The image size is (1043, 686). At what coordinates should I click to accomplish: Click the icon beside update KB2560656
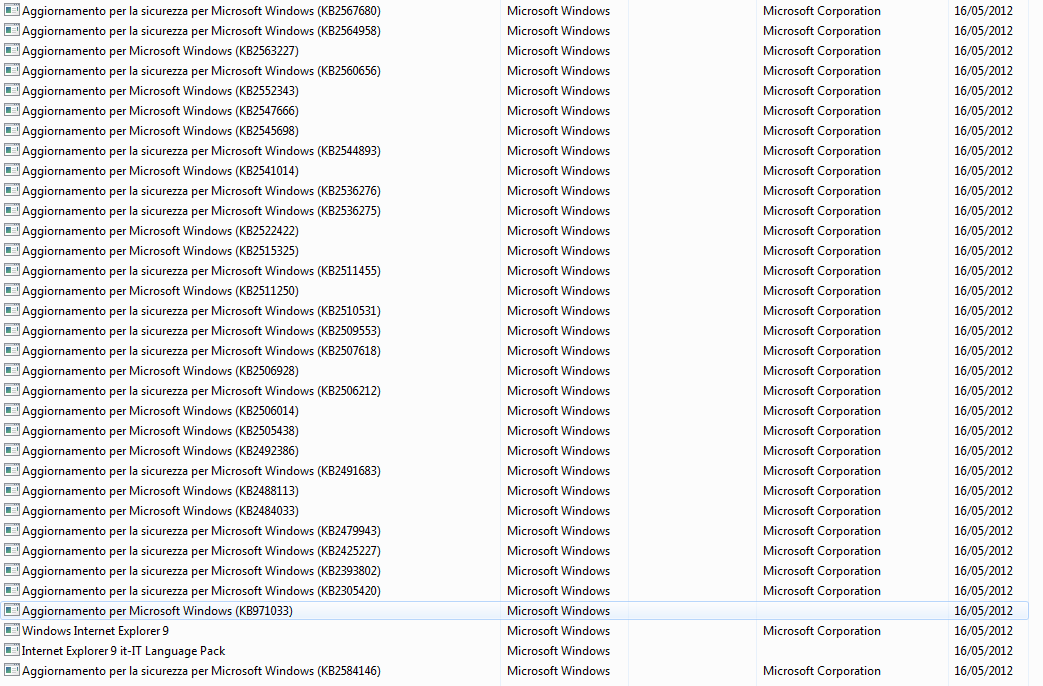12,70
